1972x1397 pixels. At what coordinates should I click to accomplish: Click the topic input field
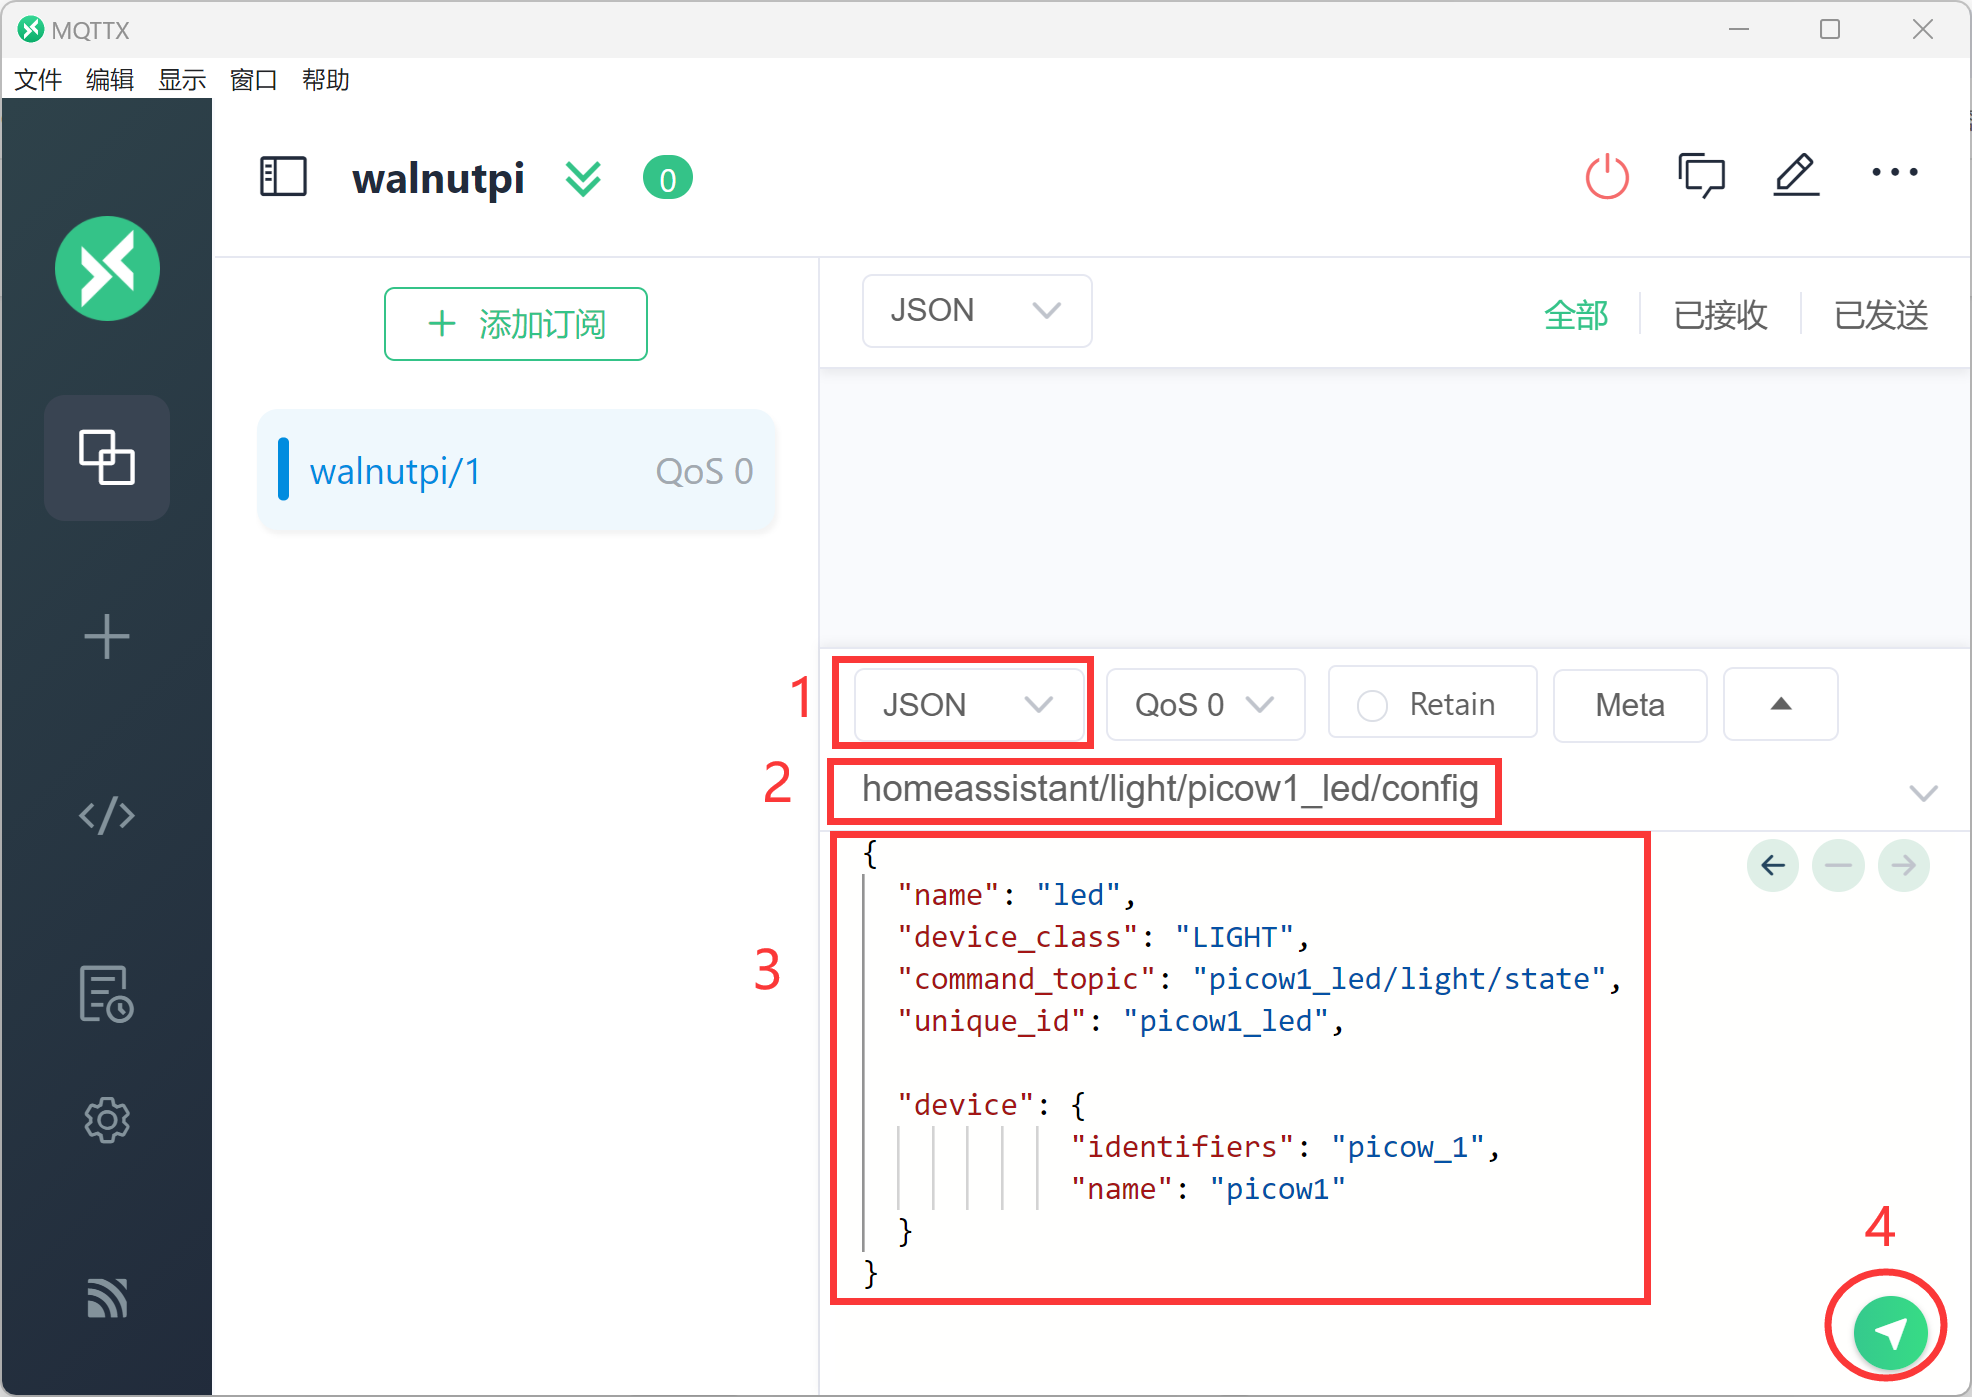[x=1170, y=789]
